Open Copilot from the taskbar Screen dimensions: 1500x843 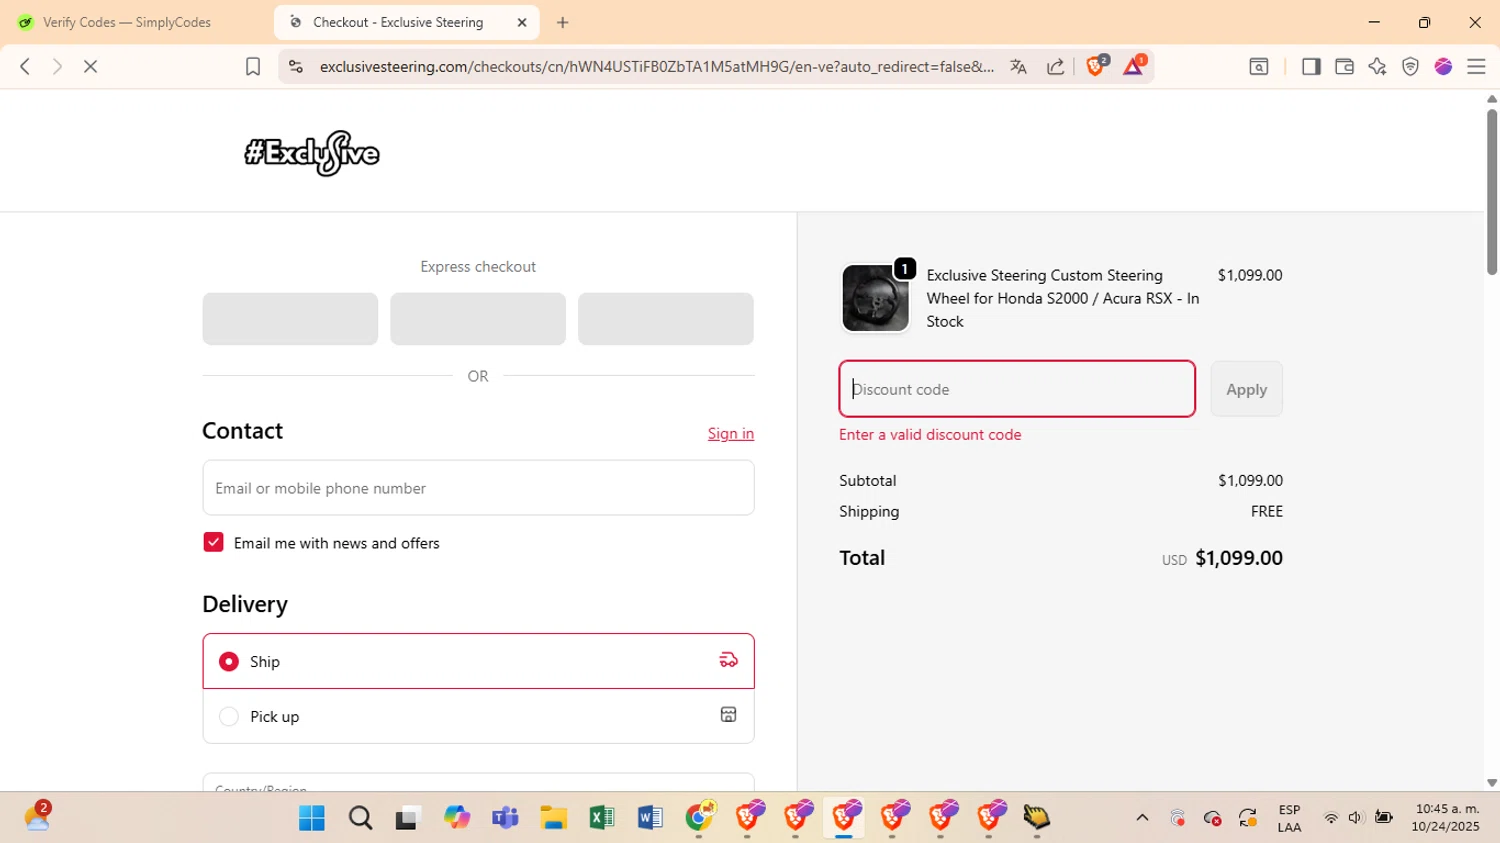click(x=457, y=818)
